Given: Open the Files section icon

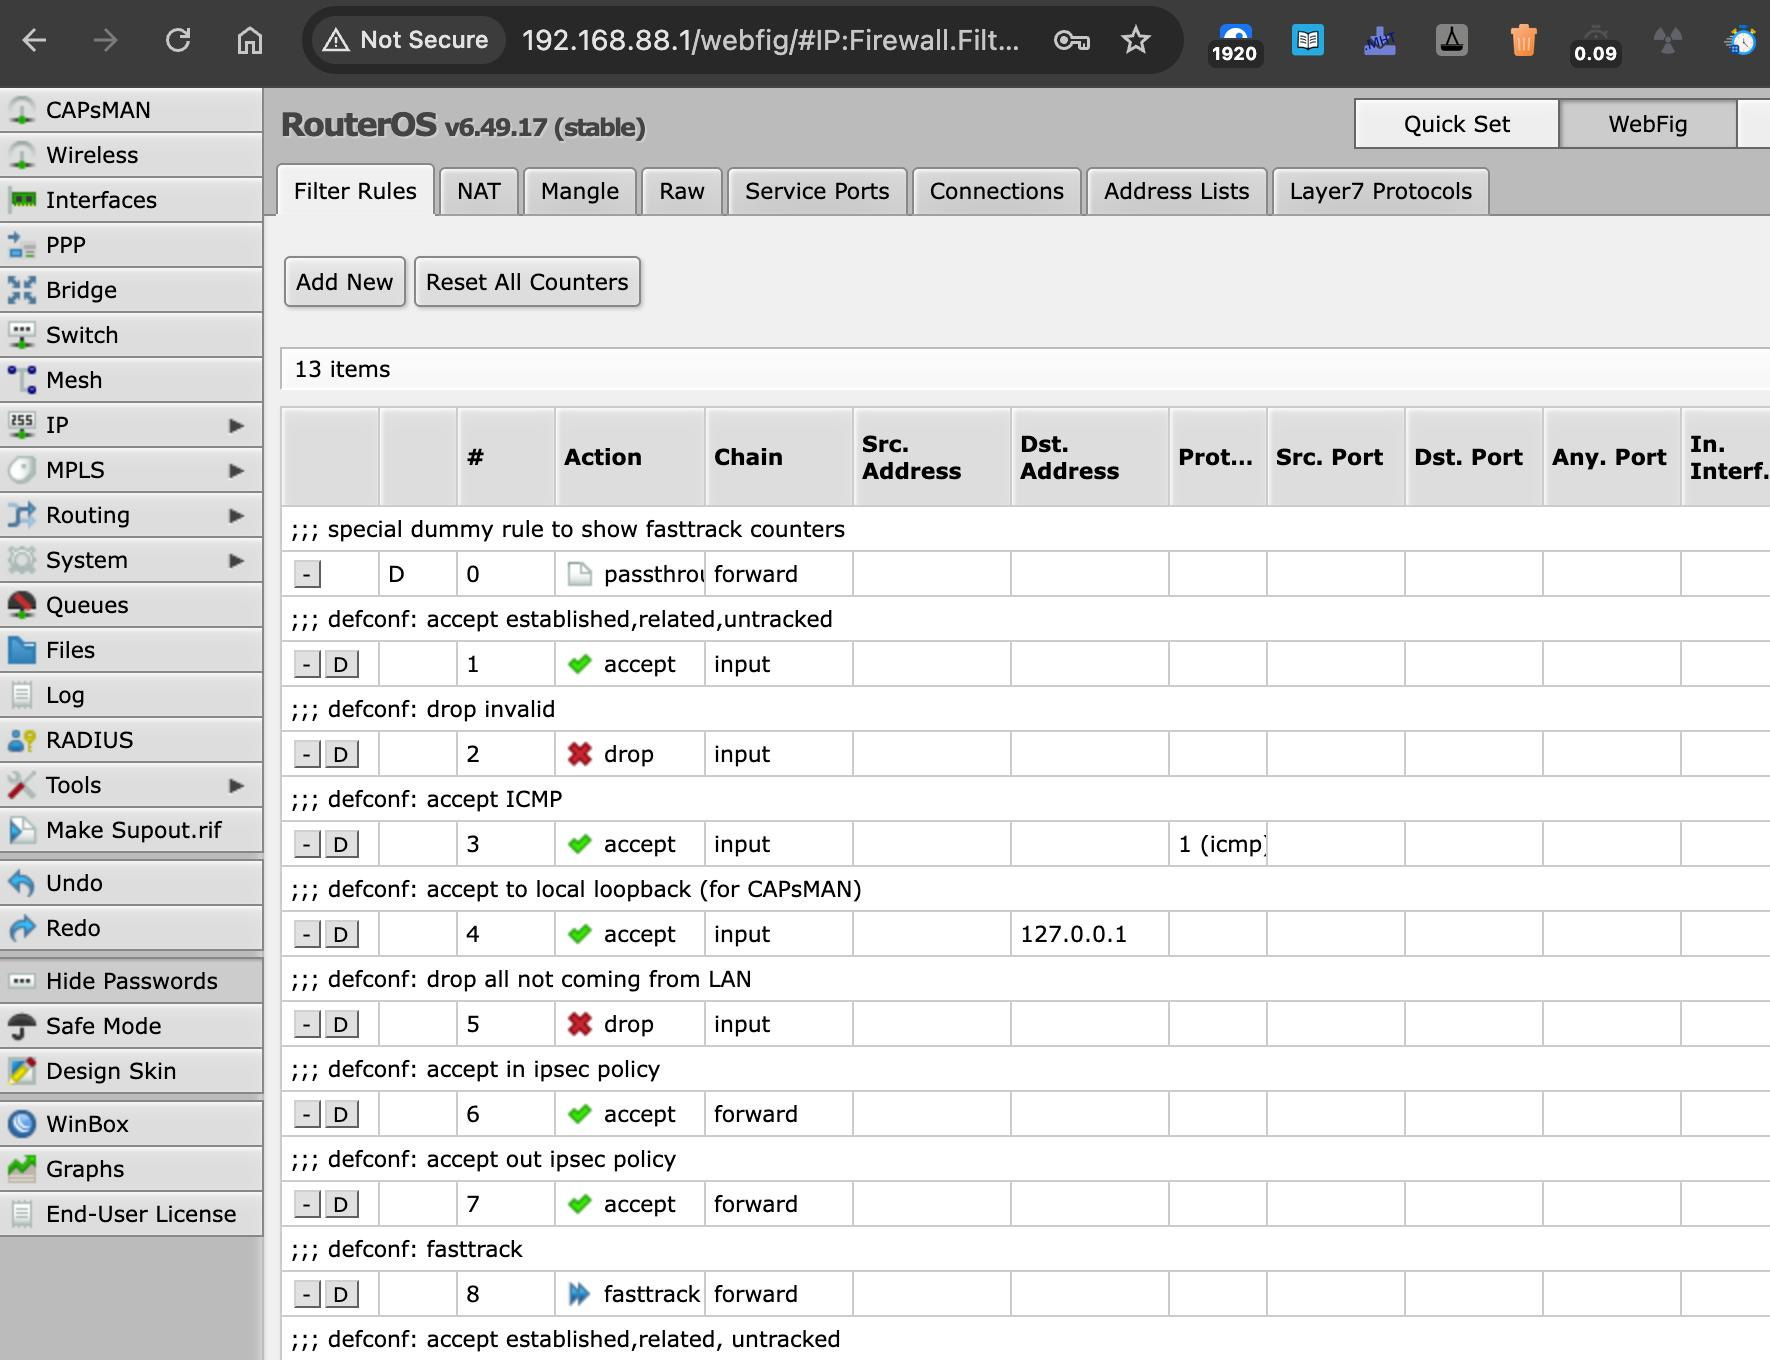Looking at the screenshot, I should pyautogui.click(x=21, y=650).
